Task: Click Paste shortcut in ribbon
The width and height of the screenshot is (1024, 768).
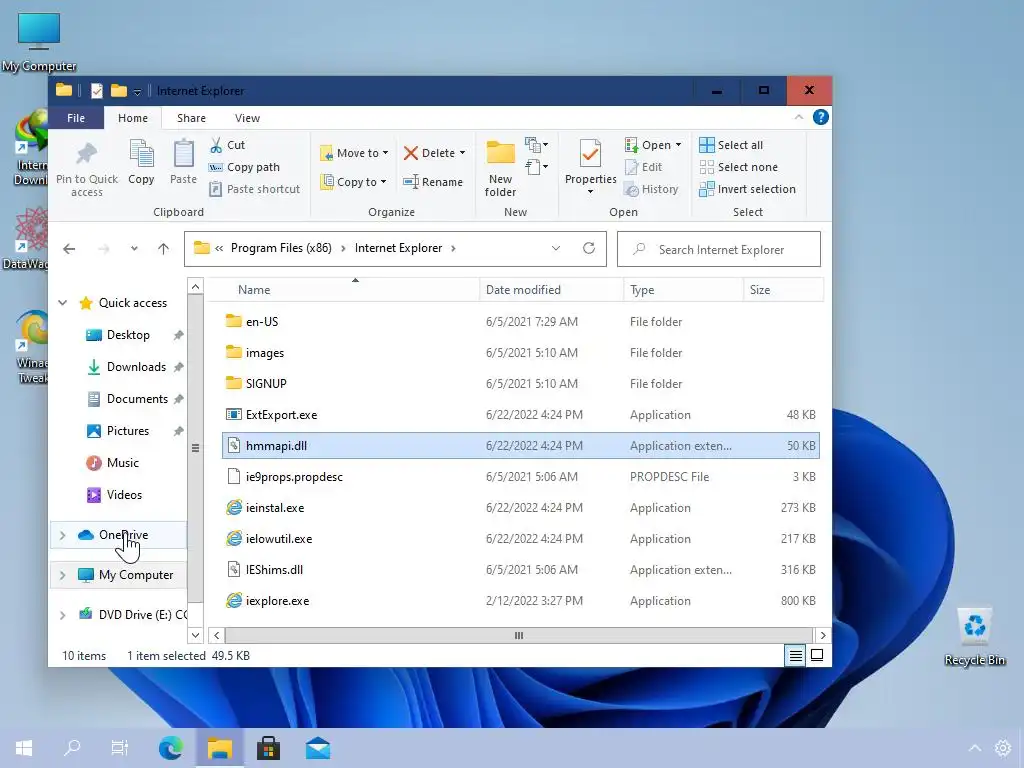Action: pyautogui.click(x=254, y=189)
